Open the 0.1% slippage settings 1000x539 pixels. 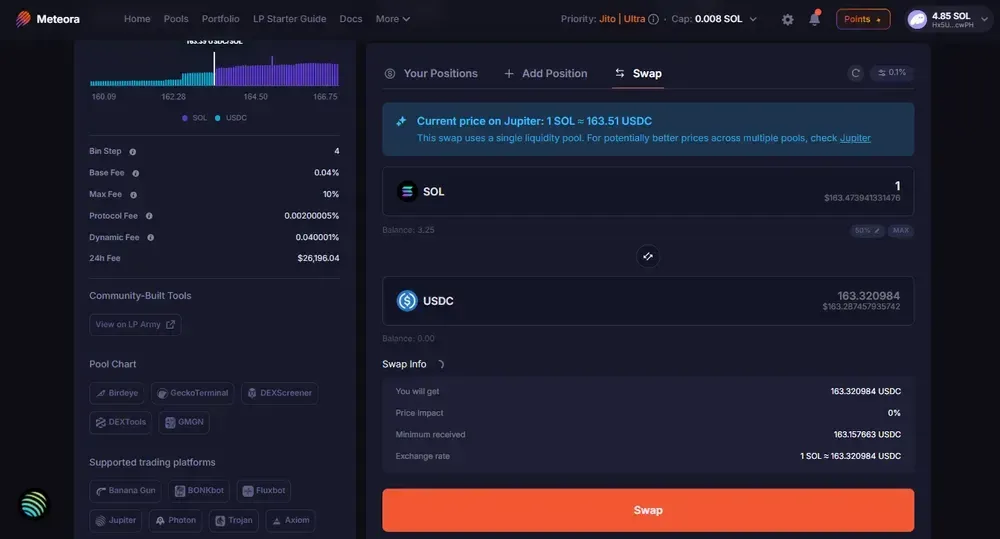pyautogui.click(x=892, y=73)
